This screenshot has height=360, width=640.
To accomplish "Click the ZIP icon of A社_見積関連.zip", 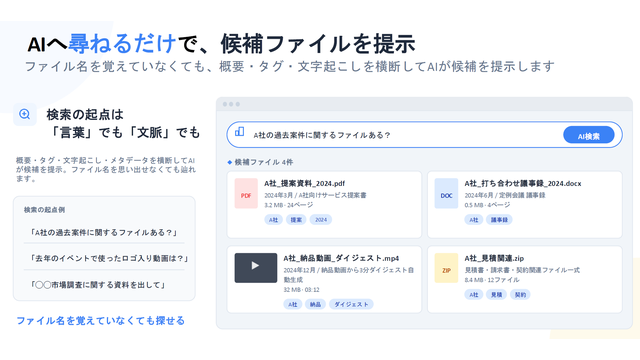I will pyautogui.click(x=446, y=268).
